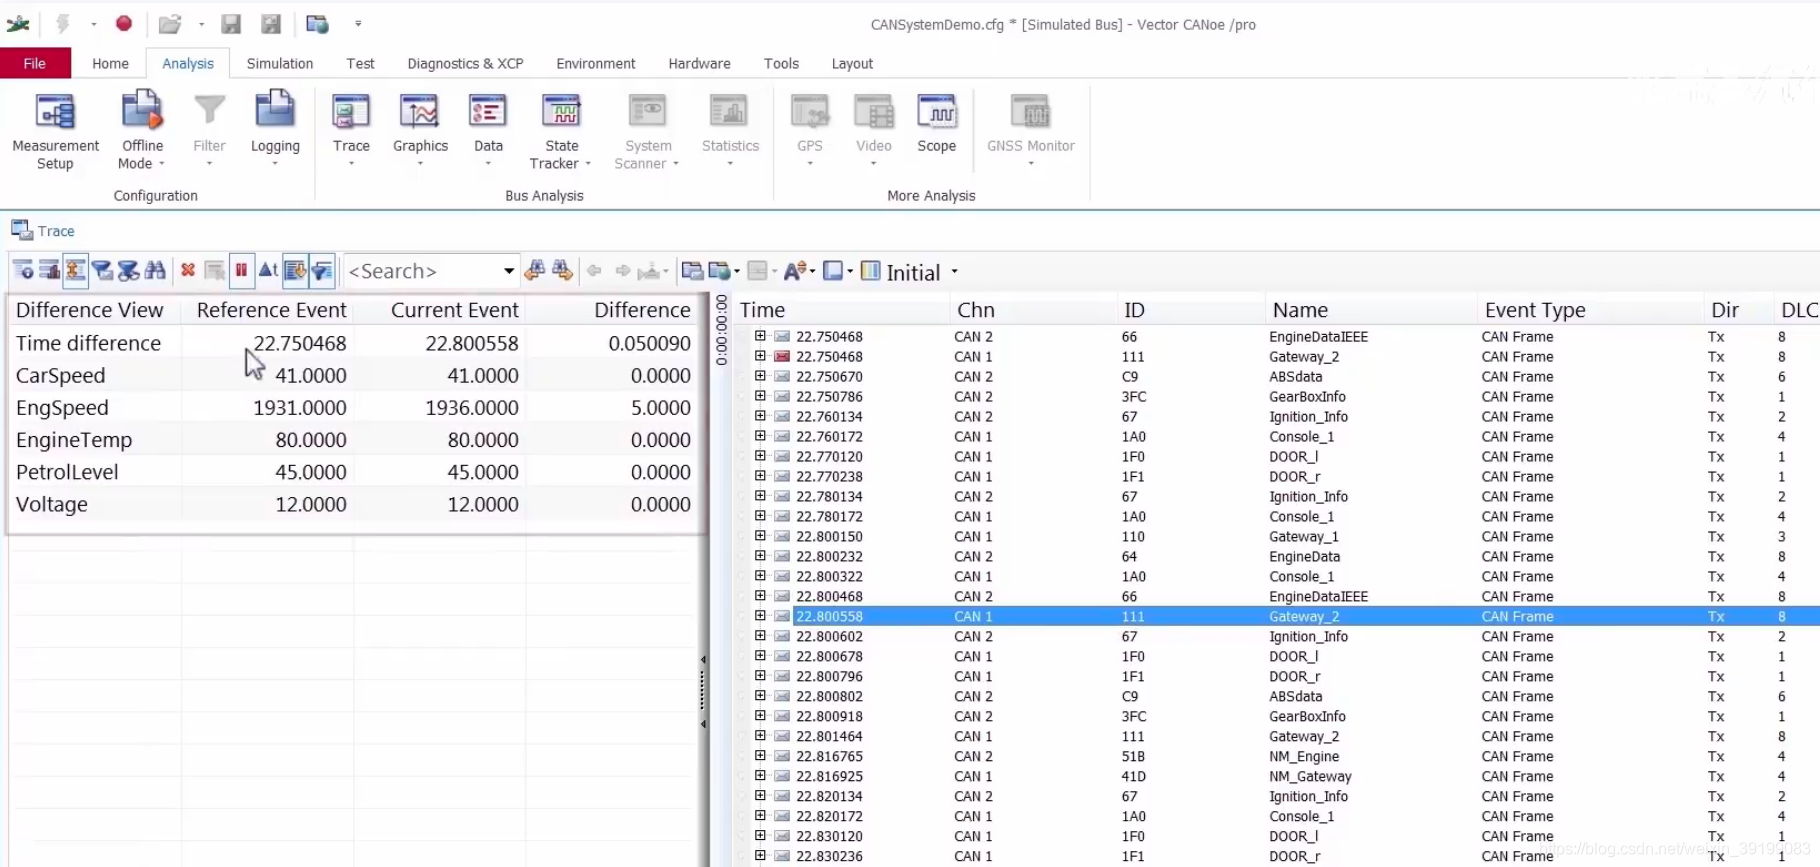
Task: Switch to the Hardware ribbon tab
Action: (x=699, y=63)
